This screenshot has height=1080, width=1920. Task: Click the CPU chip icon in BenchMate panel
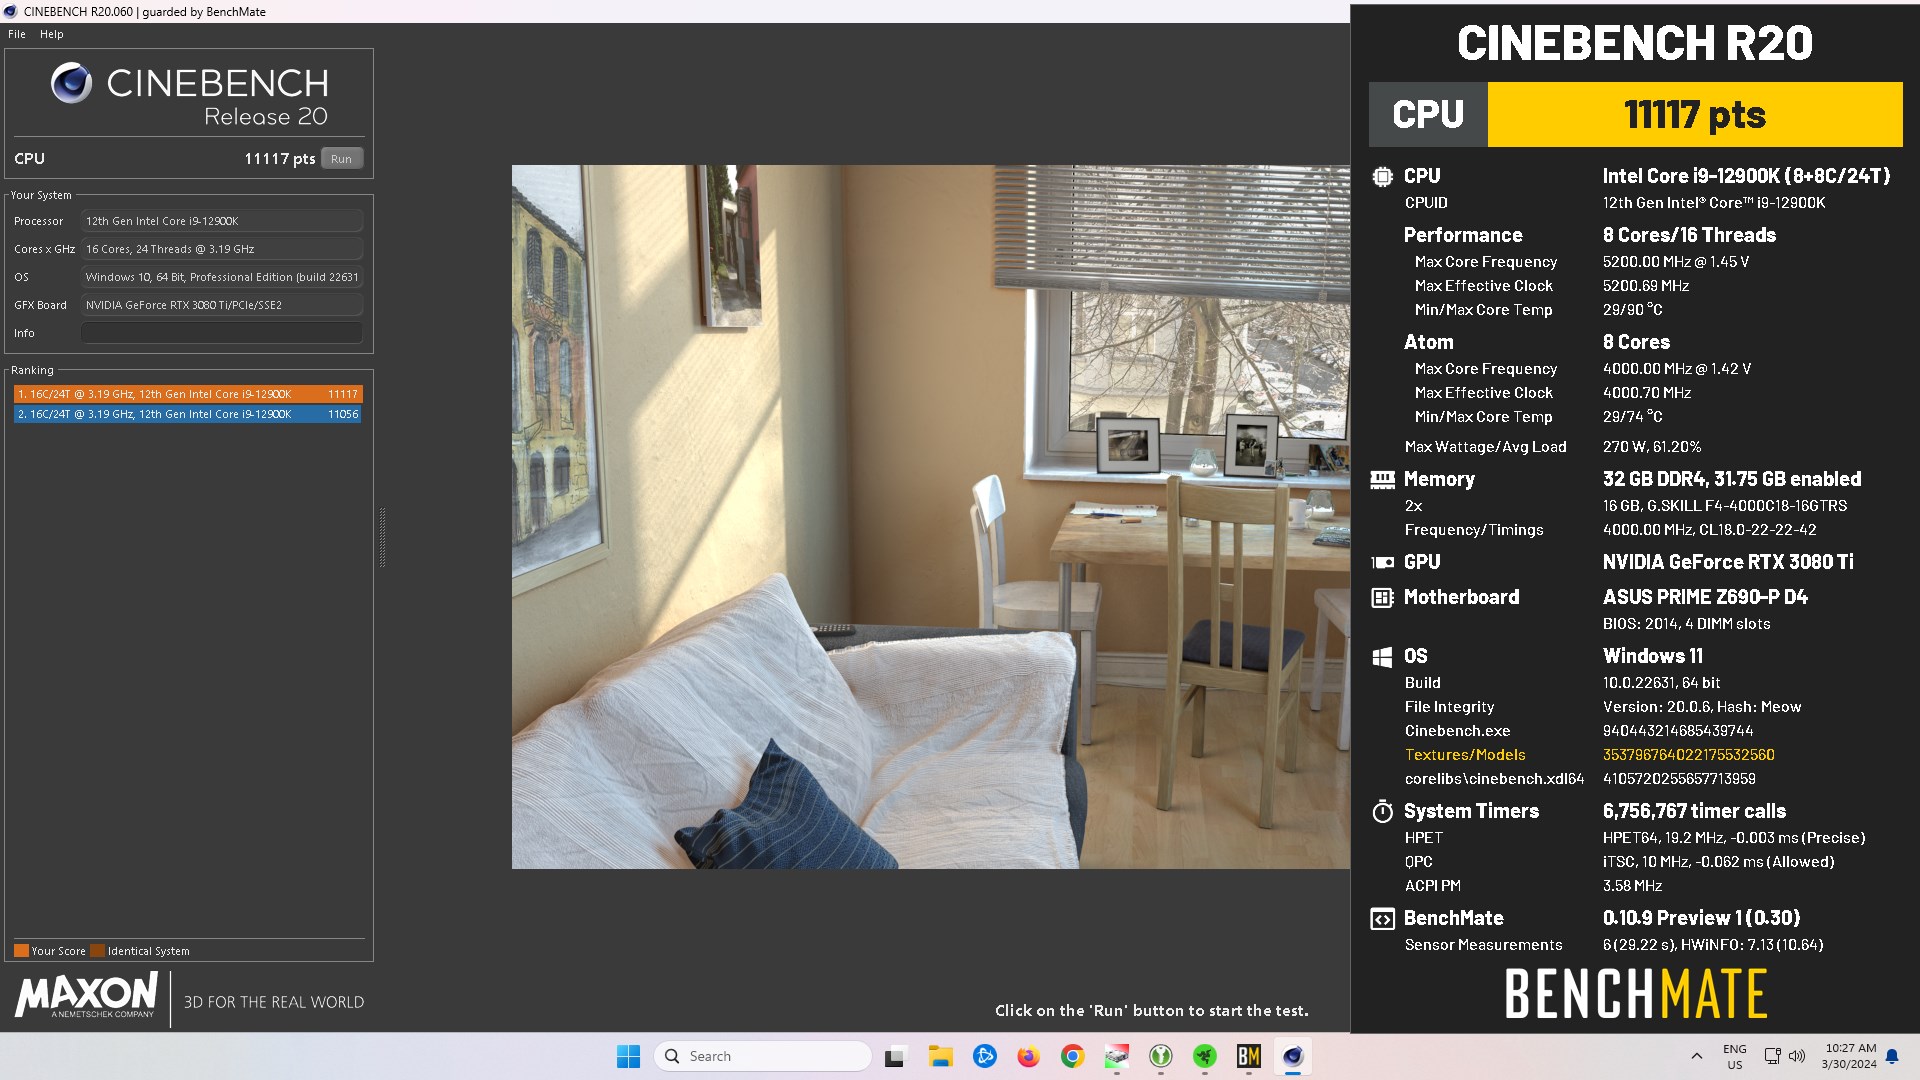(1382, 177)
